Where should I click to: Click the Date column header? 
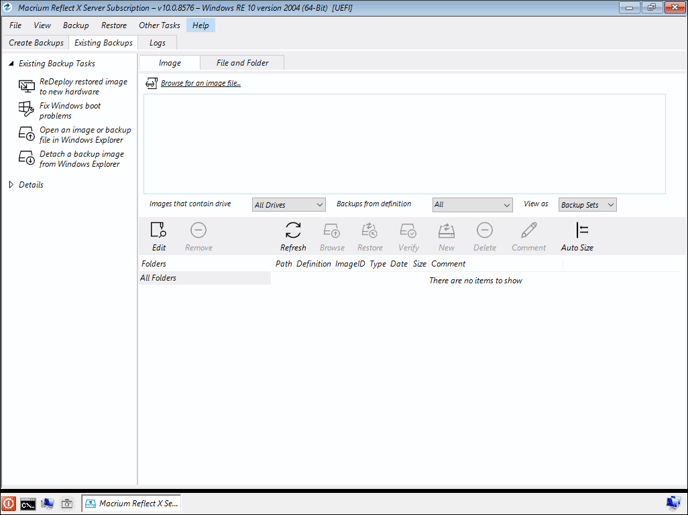(399, 264)
